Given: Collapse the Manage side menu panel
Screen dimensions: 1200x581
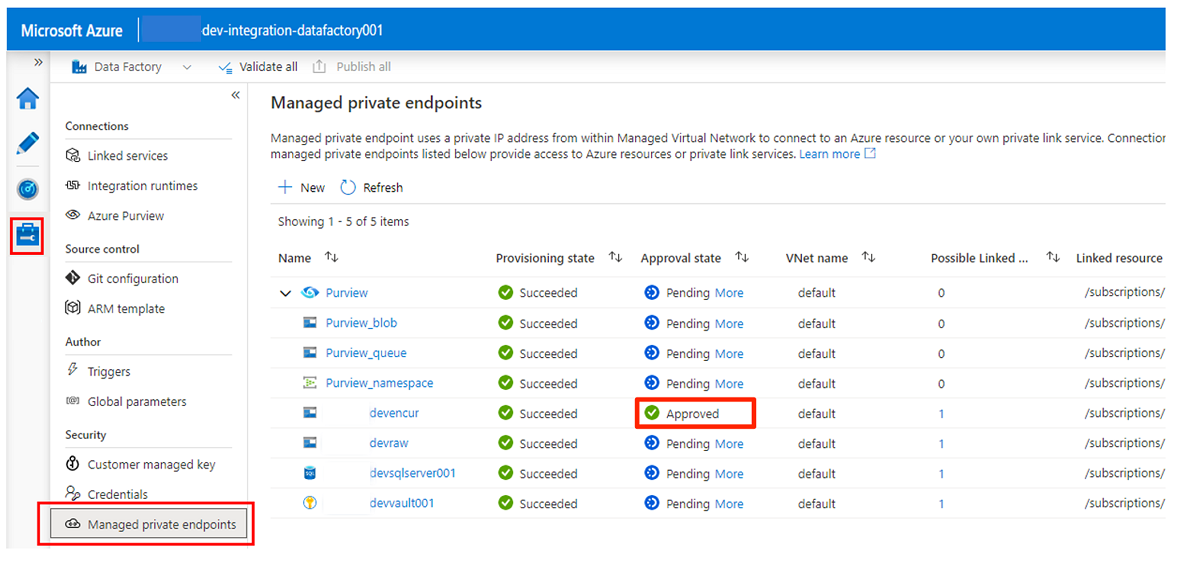Looking at the screenshot, I should [x=236, y=95].
